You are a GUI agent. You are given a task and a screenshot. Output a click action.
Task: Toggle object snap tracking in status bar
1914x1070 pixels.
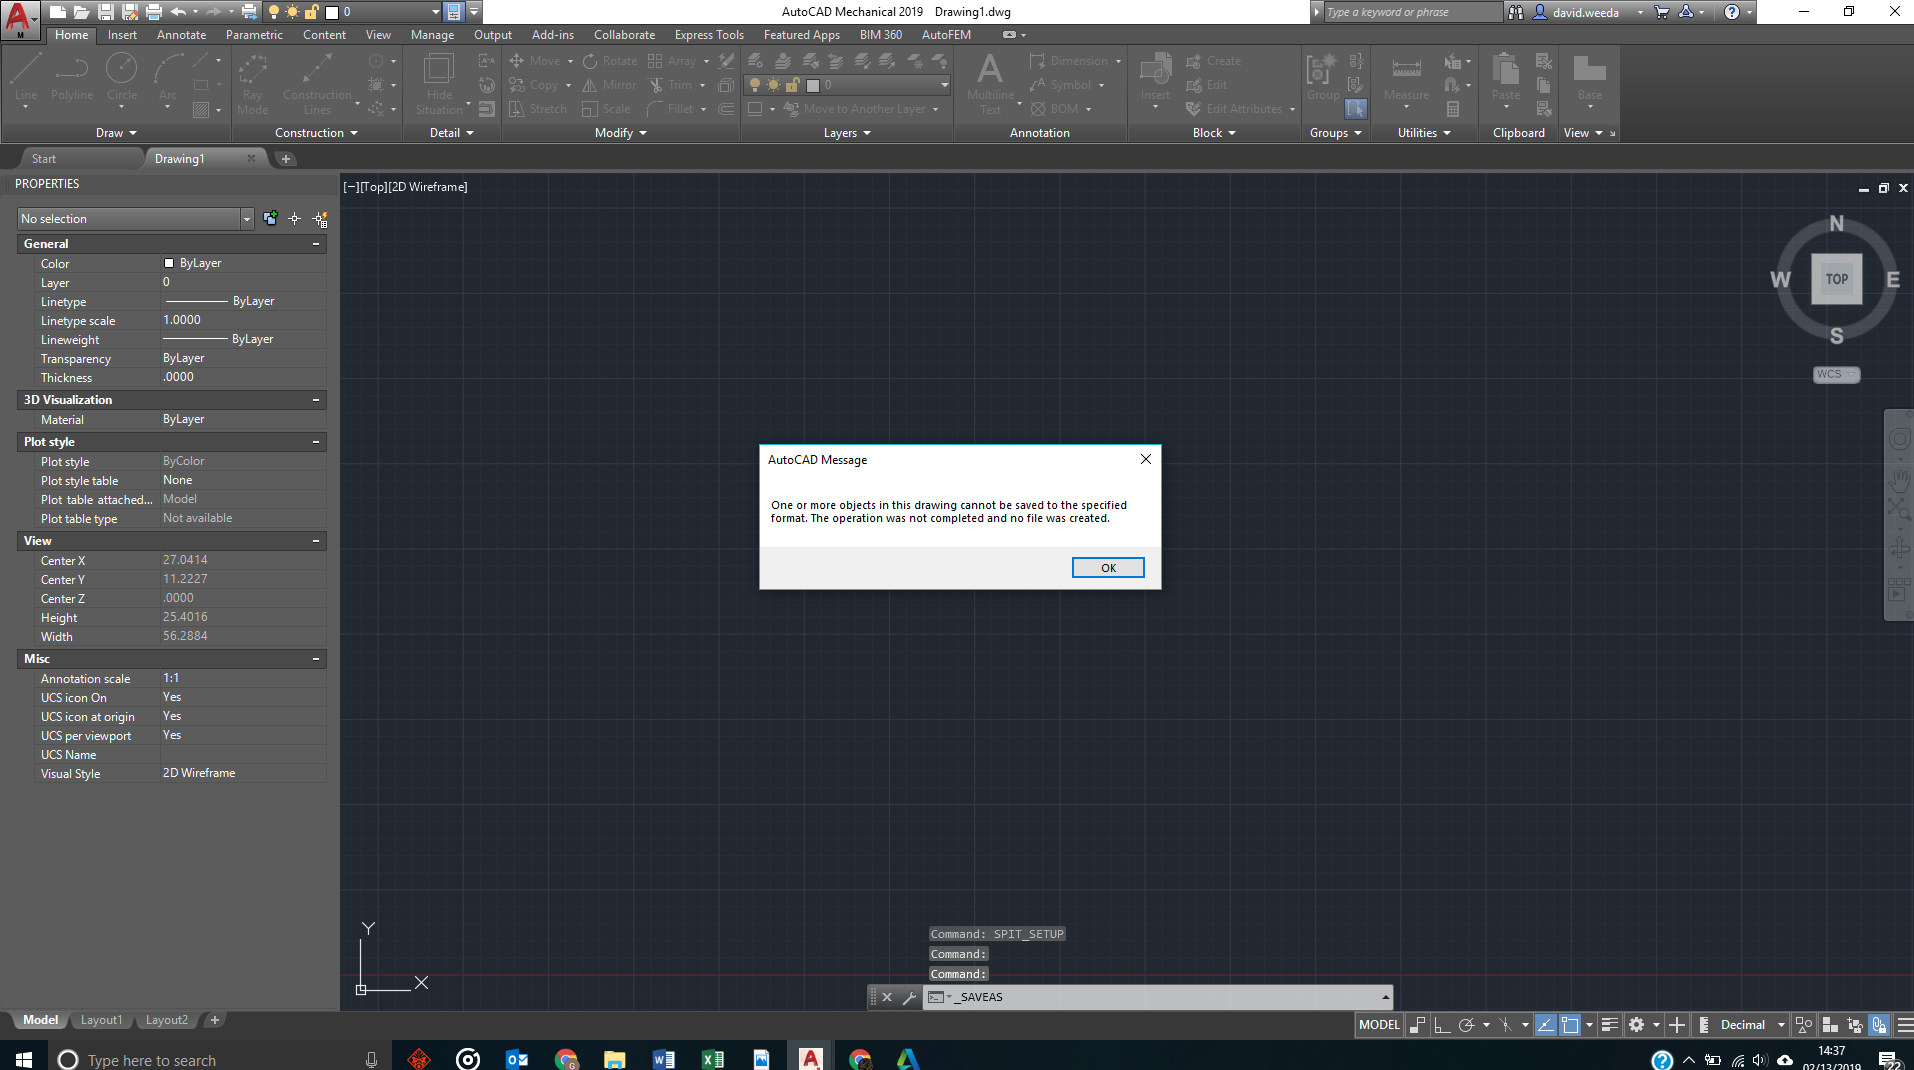(1546, 1025)
